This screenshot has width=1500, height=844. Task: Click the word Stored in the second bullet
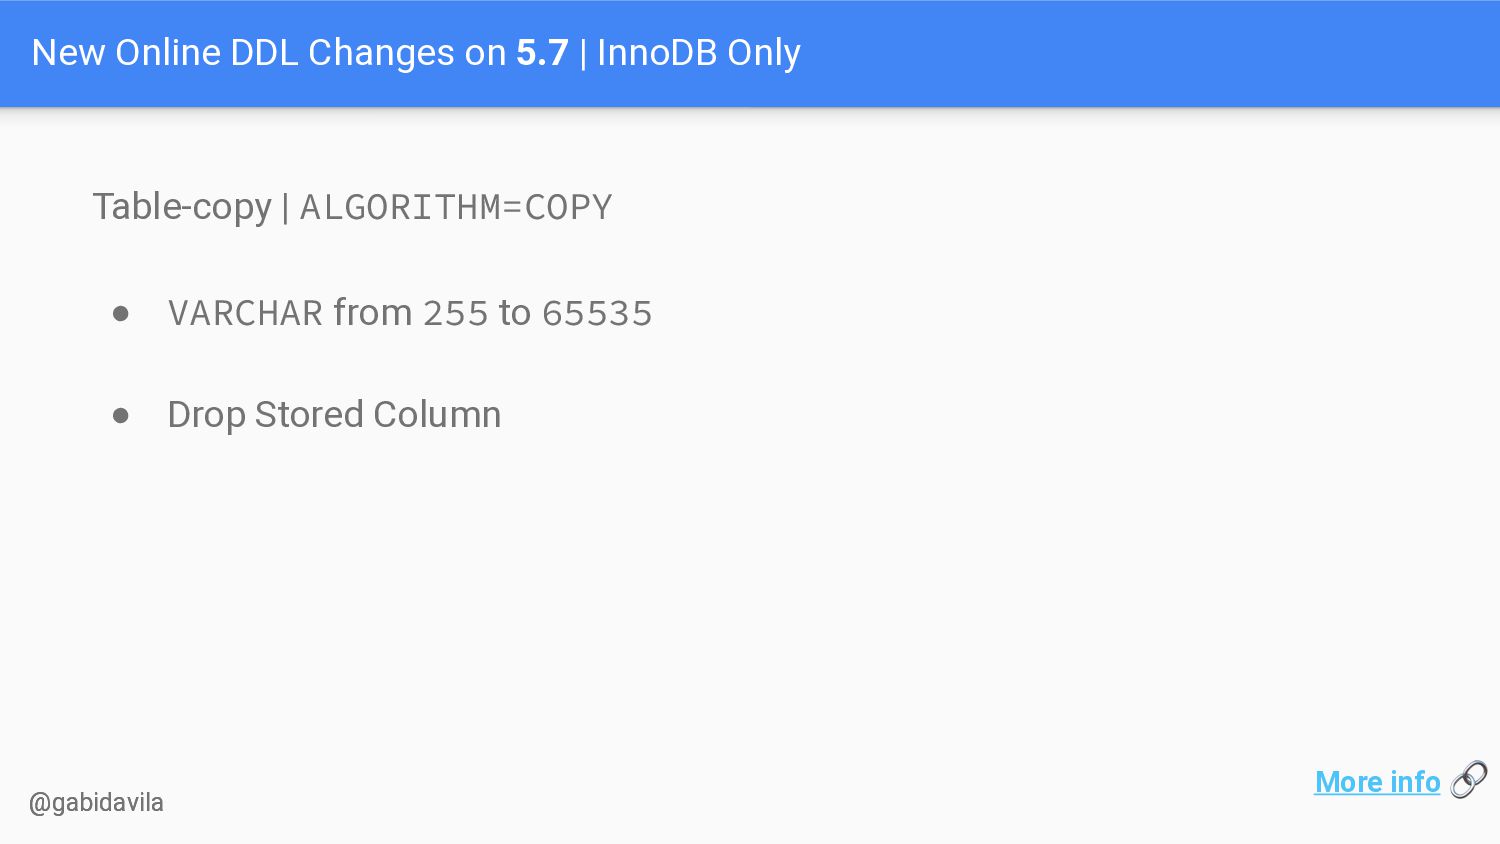(309, 415)
